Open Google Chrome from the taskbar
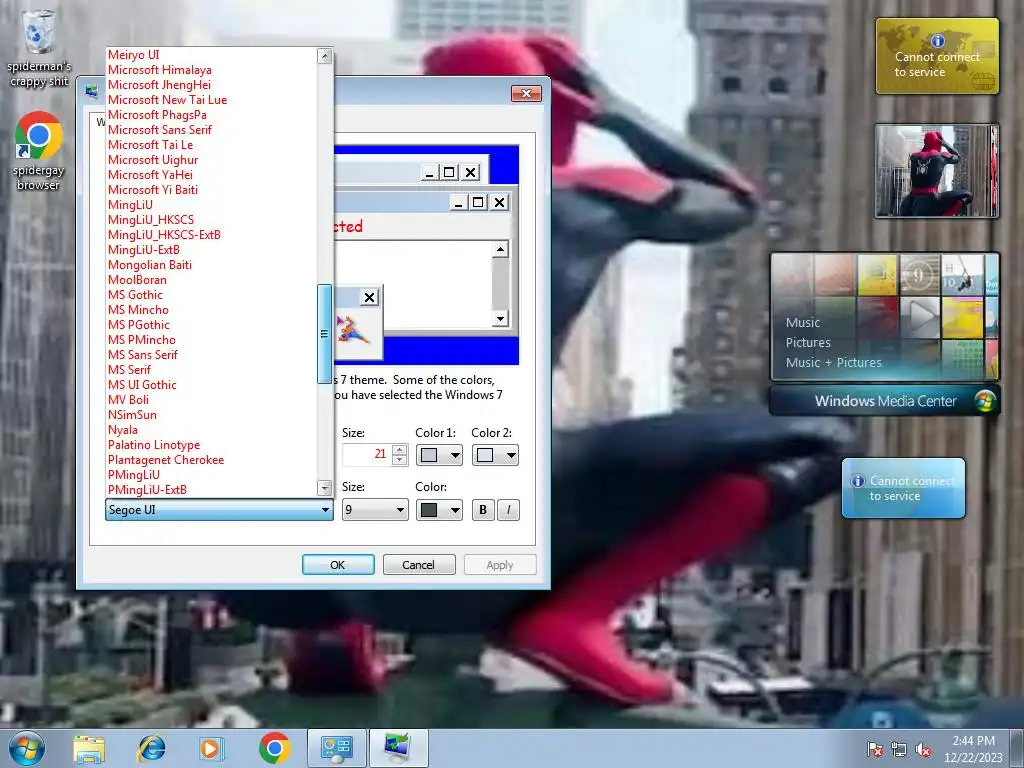This screenshot has width=1024, height=768. point(274,748)
